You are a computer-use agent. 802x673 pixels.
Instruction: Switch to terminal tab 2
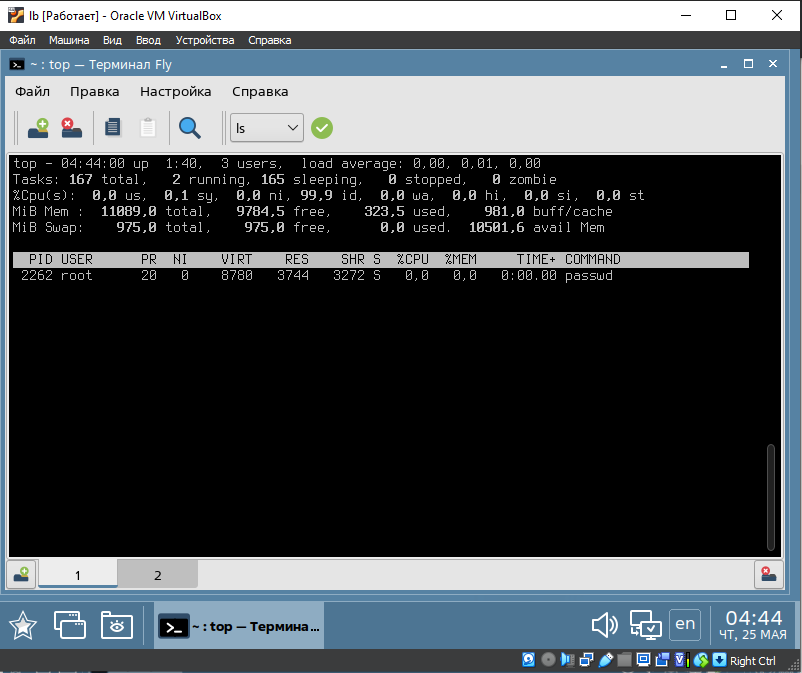click(x=158, y=575)
